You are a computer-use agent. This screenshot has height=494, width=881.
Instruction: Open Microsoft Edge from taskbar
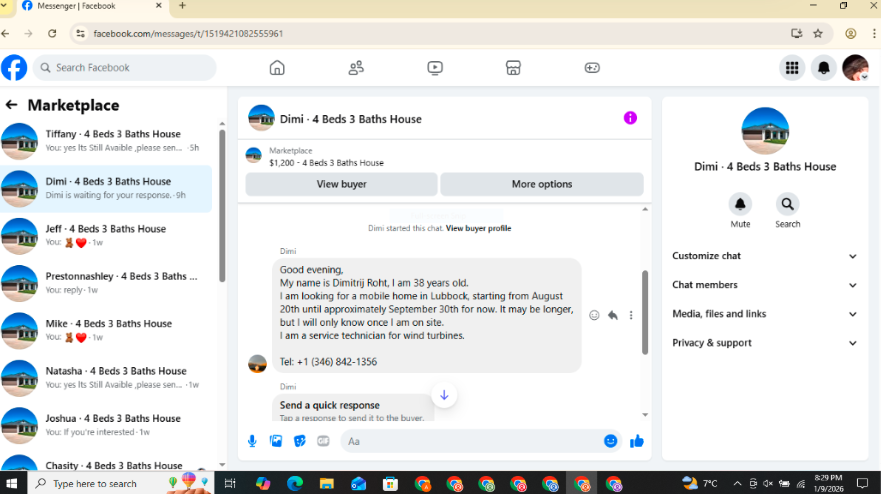pyautogui.click(x=295, y=483)
